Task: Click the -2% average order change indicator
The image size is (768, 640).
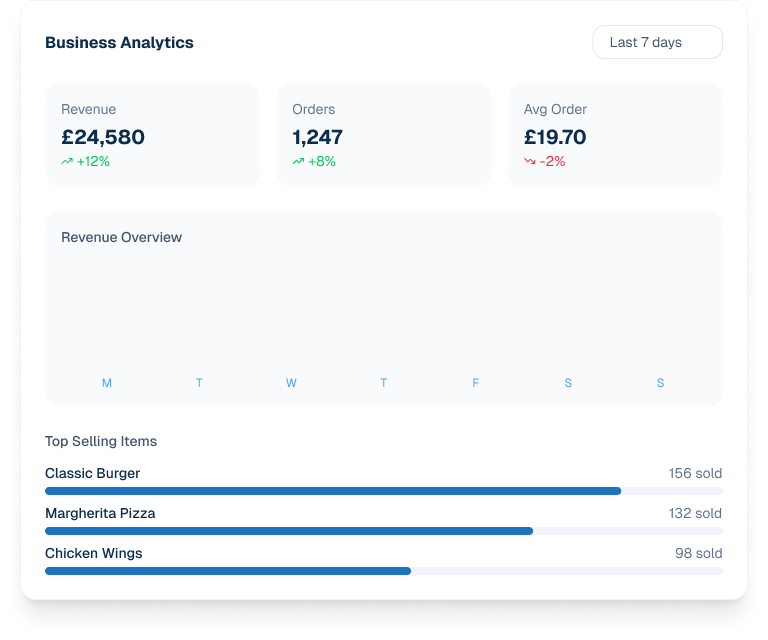Action: (x=552, y=161)
